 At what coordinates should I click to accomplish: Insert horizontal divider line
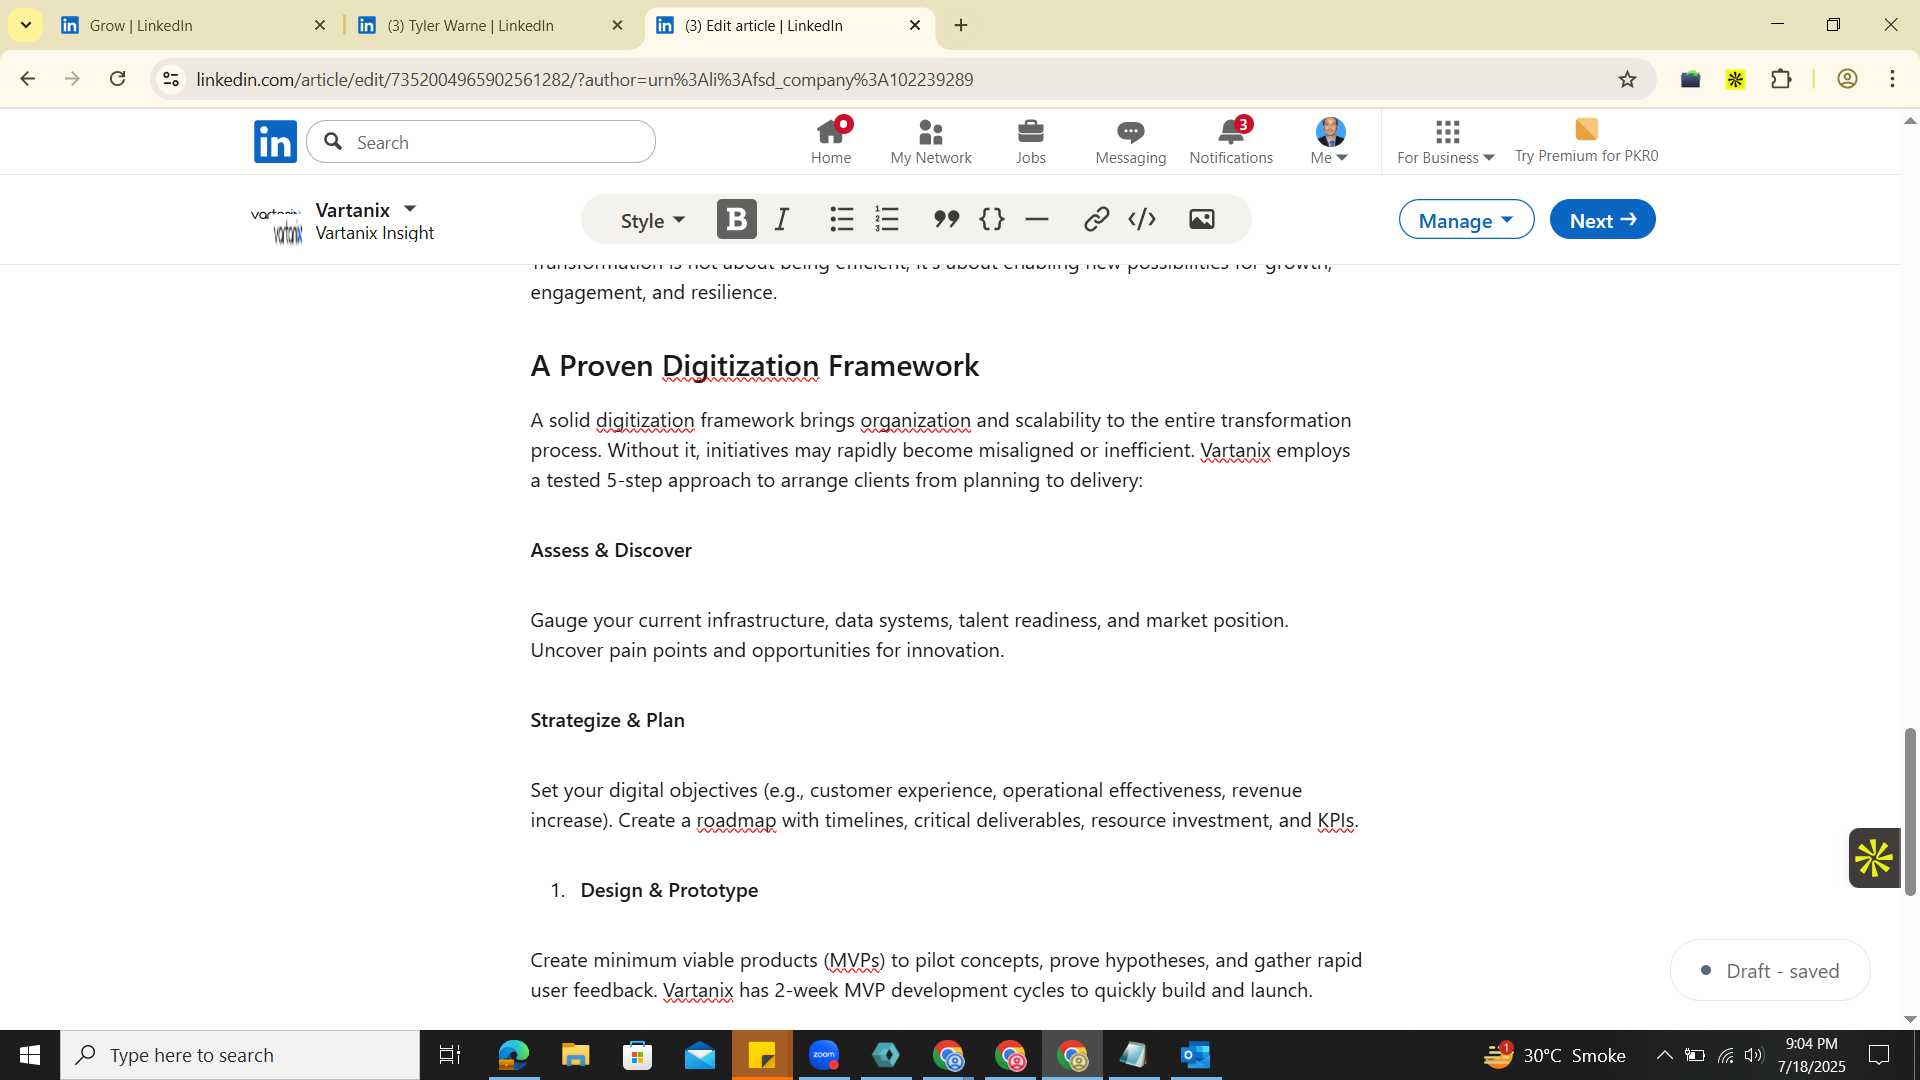tap(1037, 219)
